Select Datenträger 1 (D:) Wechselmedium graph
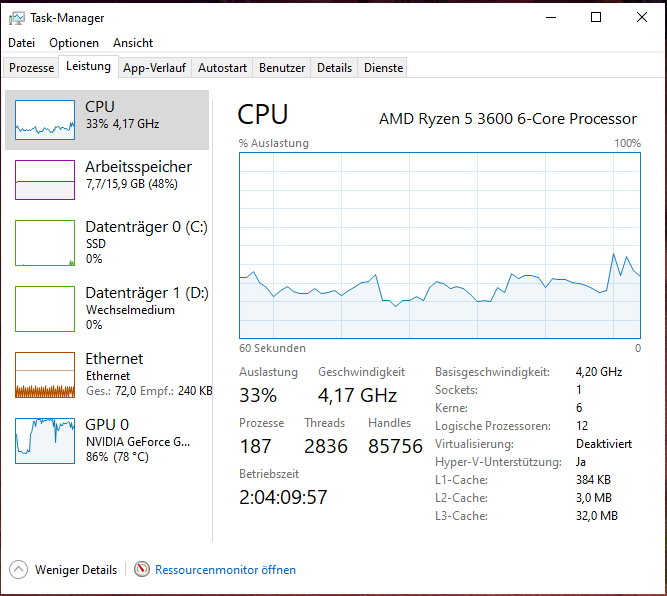 [45, 309]
